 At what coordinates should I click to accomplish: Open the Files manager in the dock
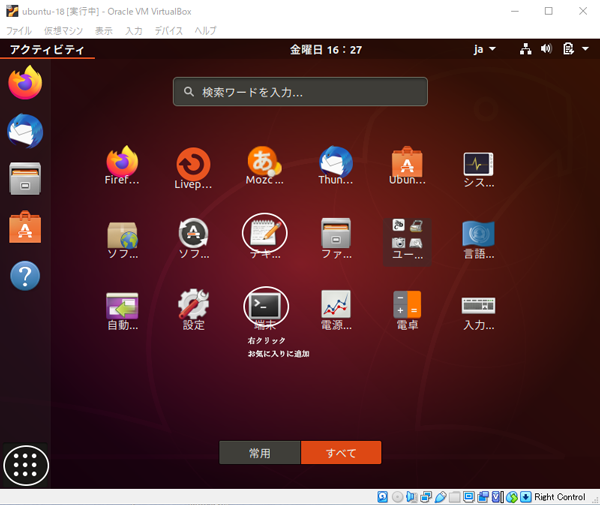pos(25,179)
